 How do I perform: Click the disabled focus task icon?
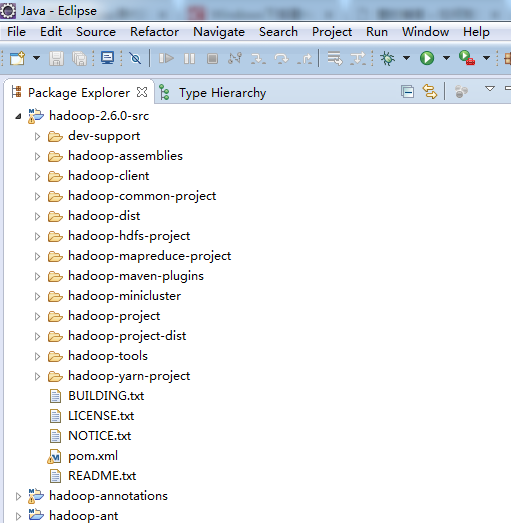coord(461,91)
